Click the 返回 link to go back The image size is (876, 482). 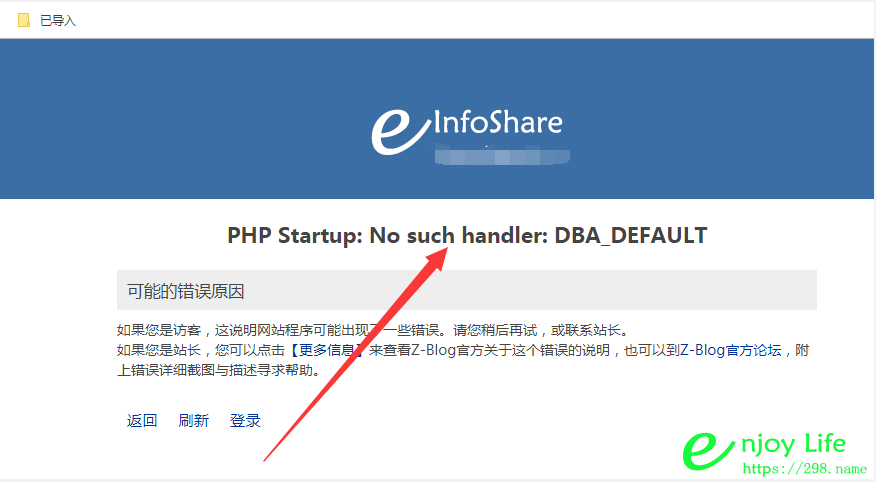coord(142,421)
